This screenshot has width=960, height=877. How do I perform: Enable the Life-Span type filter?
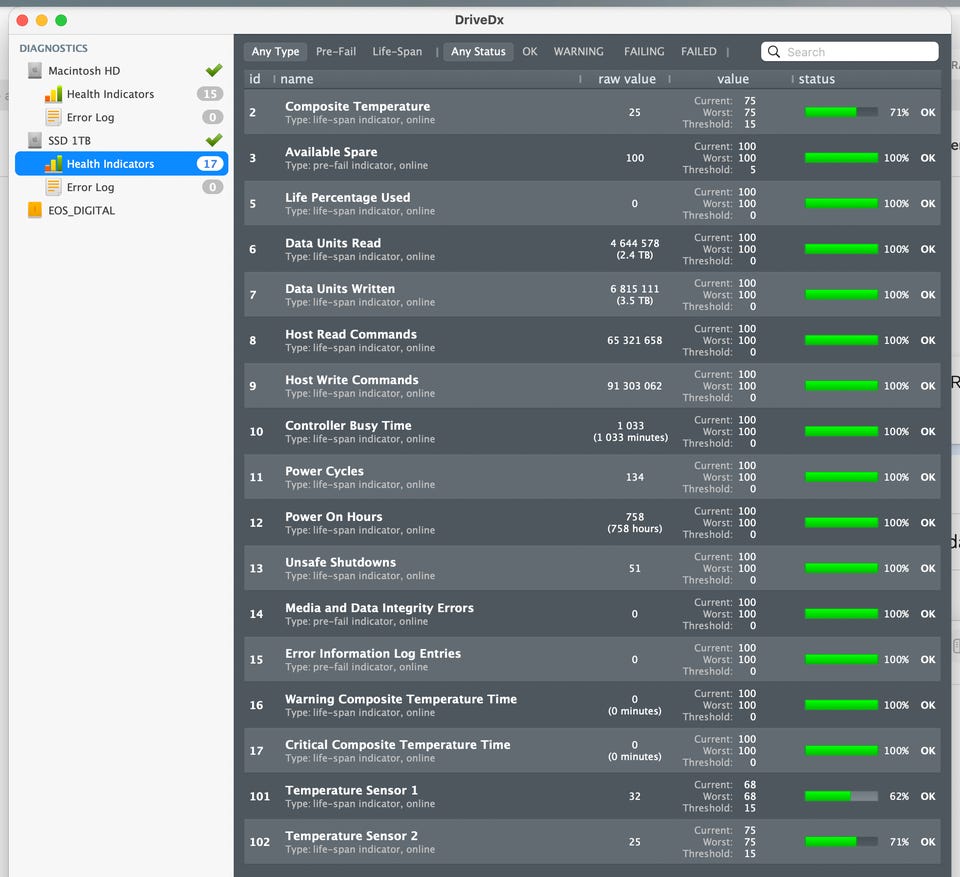point(397,52)
